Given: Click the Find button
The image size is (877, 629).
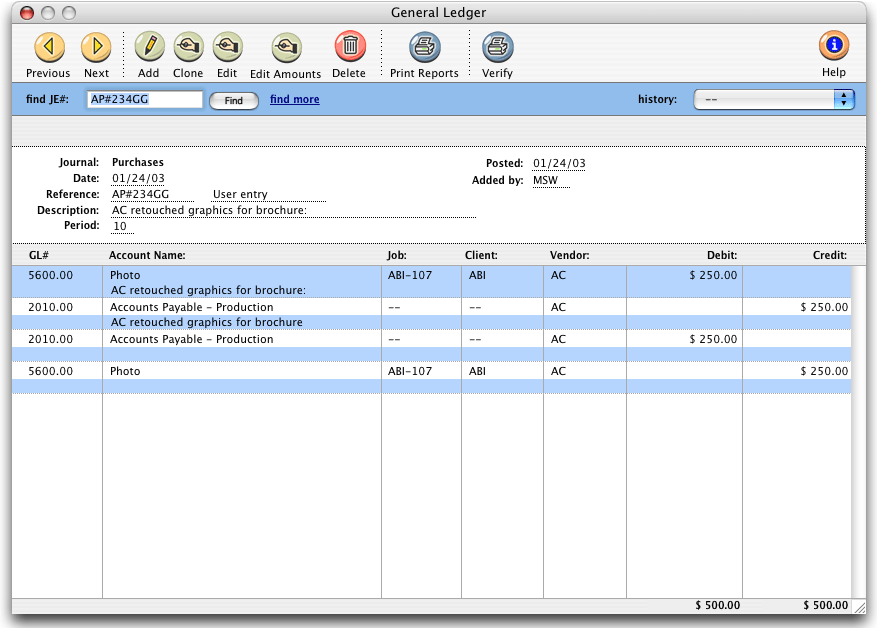Looking at the screenshot, I should [x=234, y=101].
